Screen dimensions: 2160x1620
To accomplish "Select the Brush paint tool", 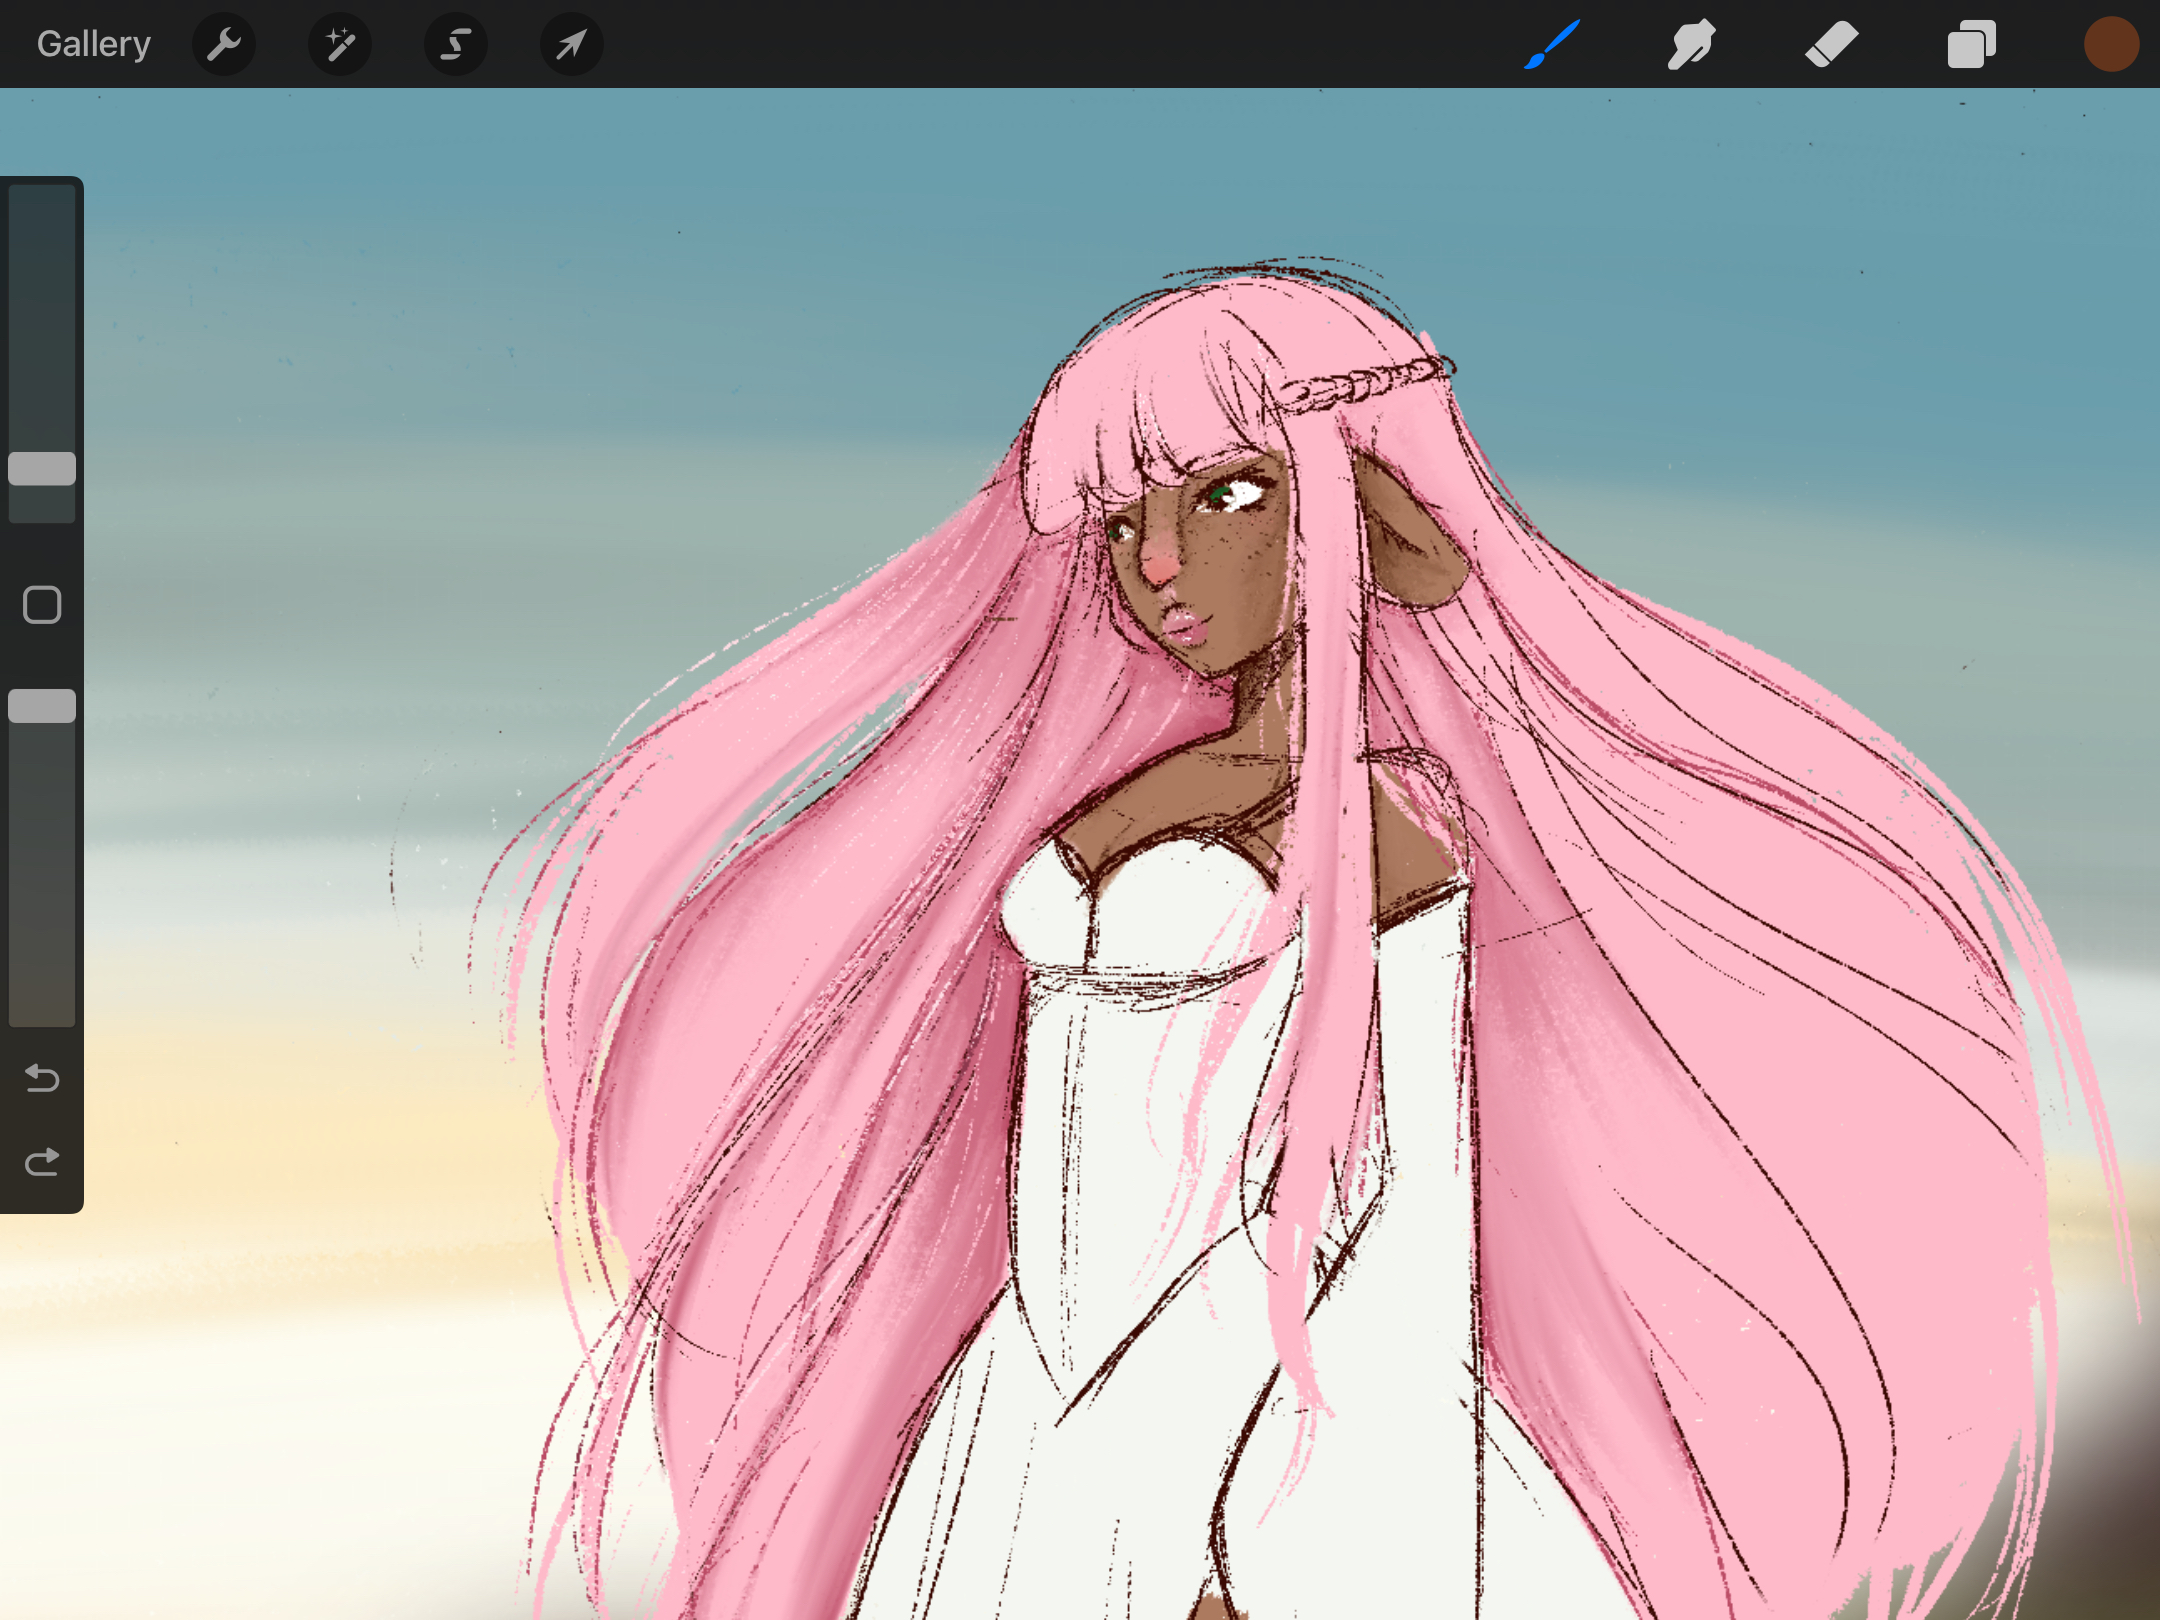I will coord(1552,44).
